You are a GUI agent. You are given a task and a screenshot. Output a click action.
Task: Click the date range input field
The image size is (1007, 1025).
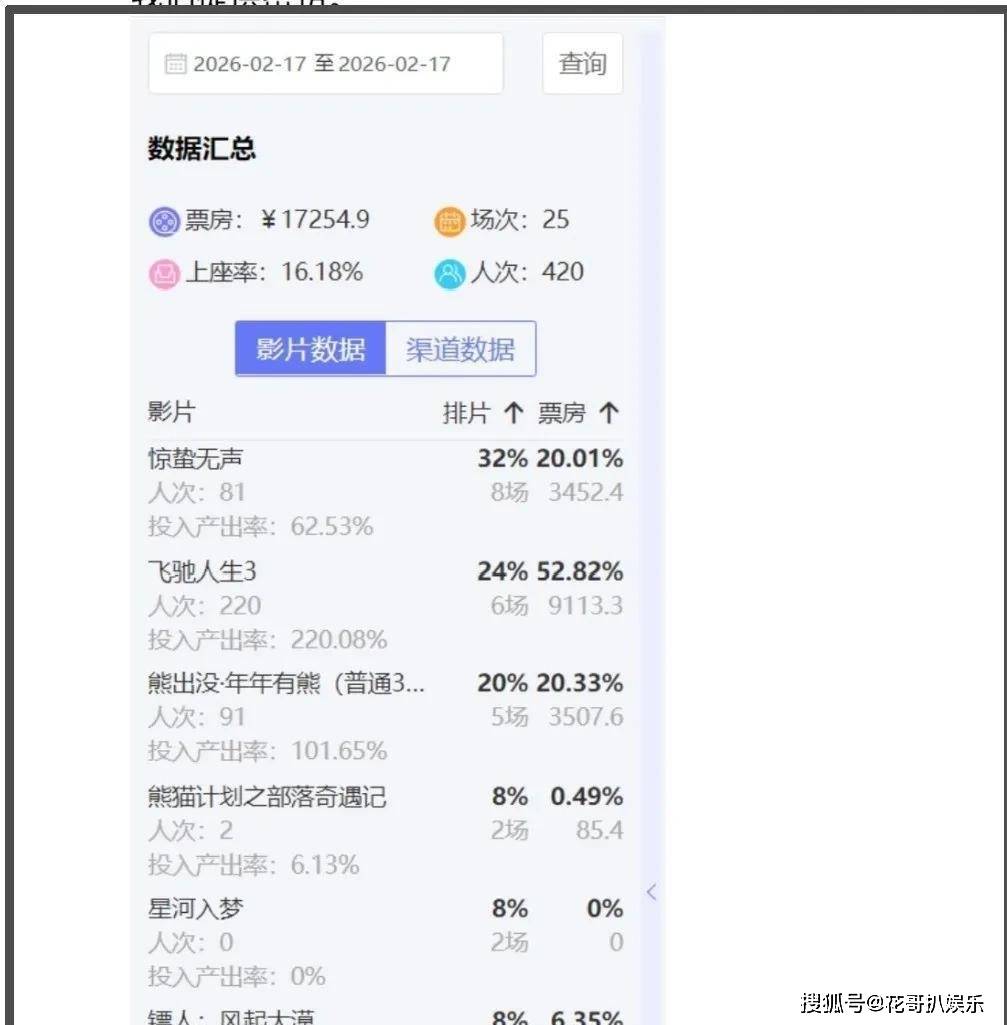[x=325, y=64]
